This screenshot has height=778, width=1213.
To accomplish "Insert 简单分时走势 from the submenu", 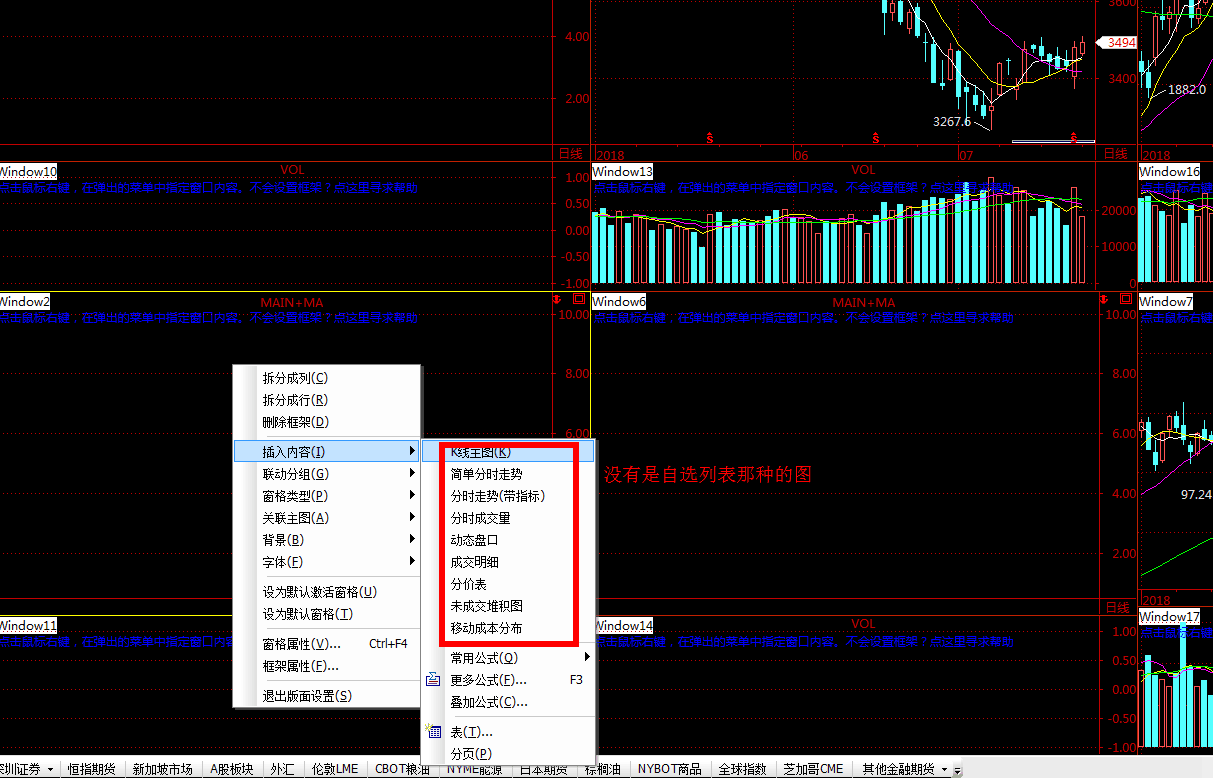I will pyautogui.click(x=509, y=474).
